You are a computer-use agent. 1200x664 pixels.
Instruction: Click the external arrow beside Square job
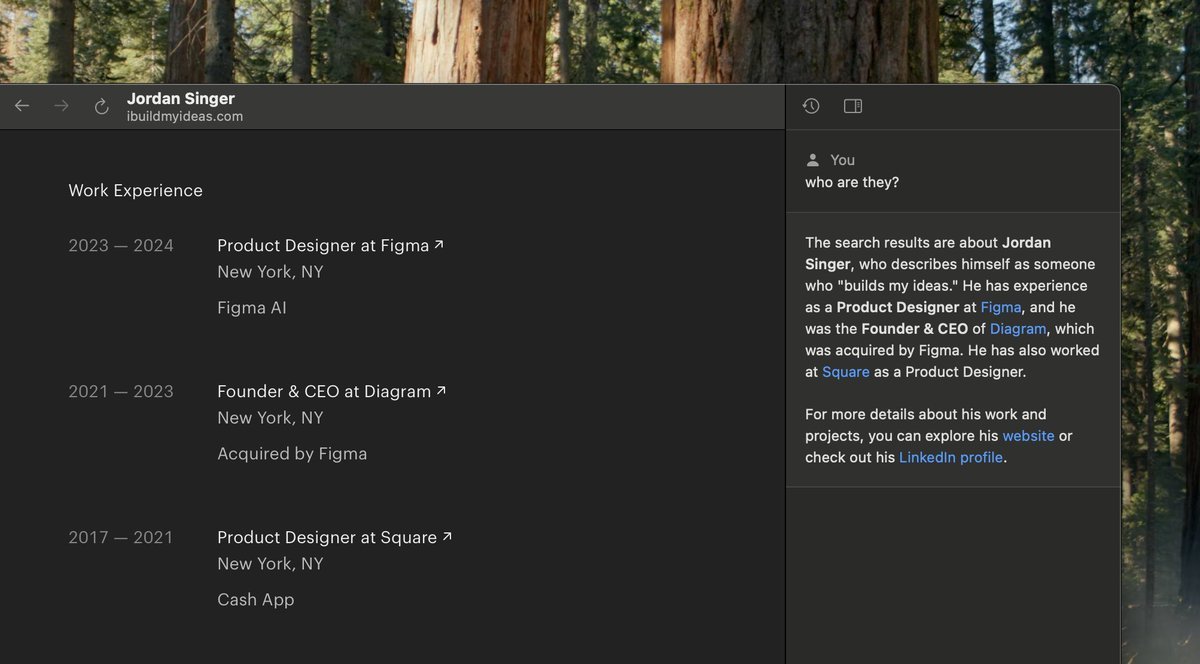[x=447, y=536]
